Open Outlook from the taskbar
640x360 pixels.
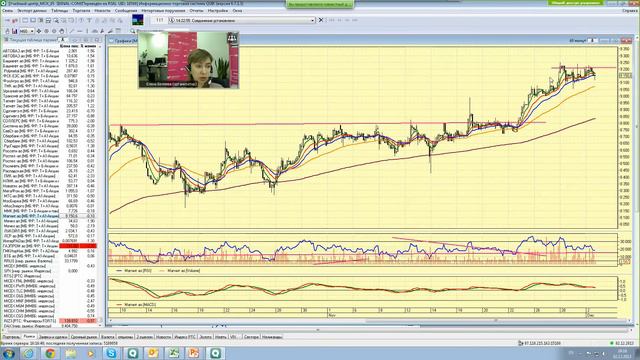click(x=153, y=353)
